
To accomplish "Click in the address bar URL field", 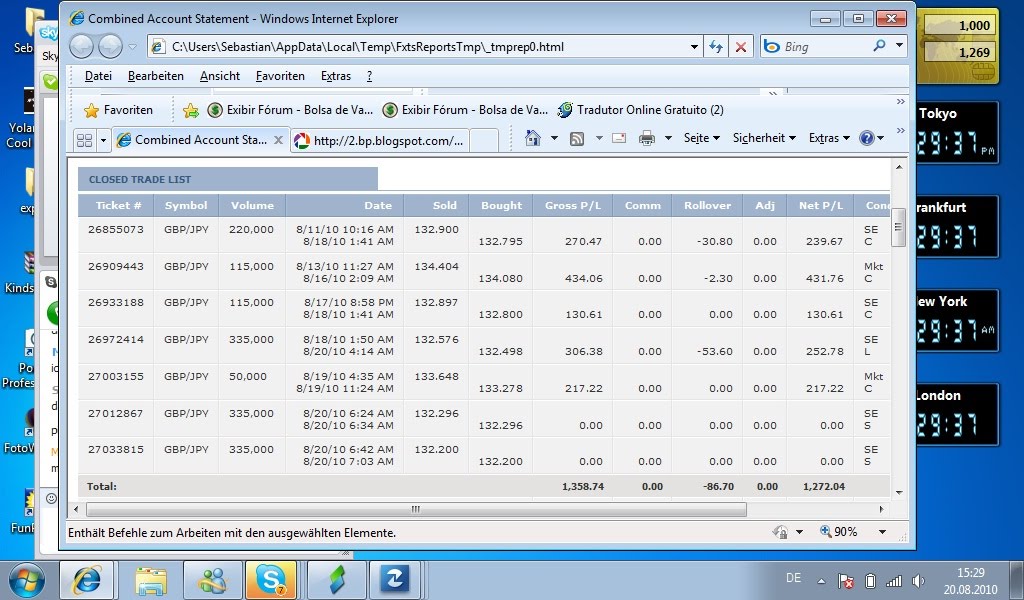I will tap(418, 47).
